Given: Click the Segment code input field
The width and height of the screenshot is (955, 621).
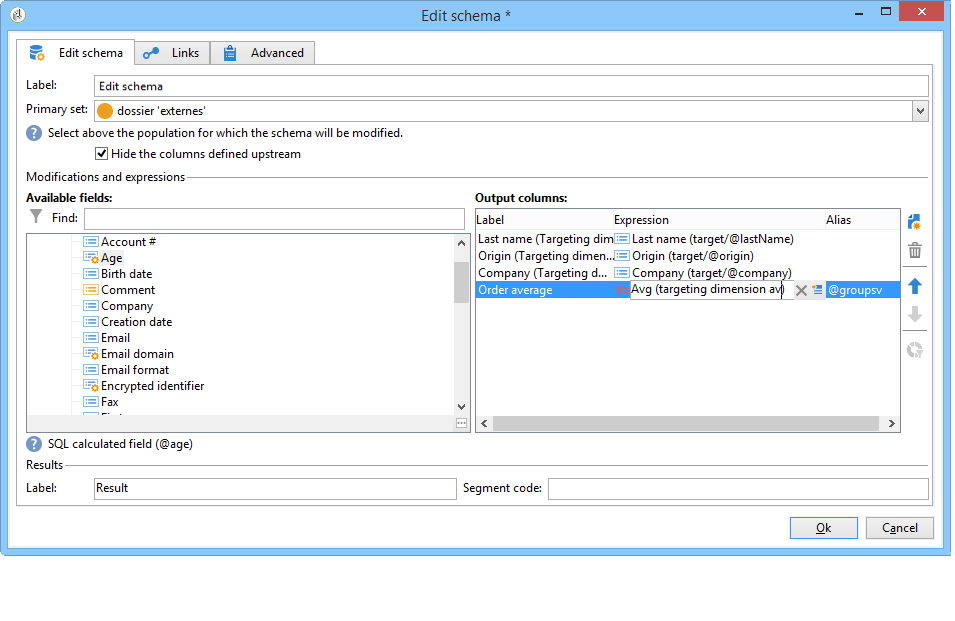Looking at the screenshot, I should [738, 488].
